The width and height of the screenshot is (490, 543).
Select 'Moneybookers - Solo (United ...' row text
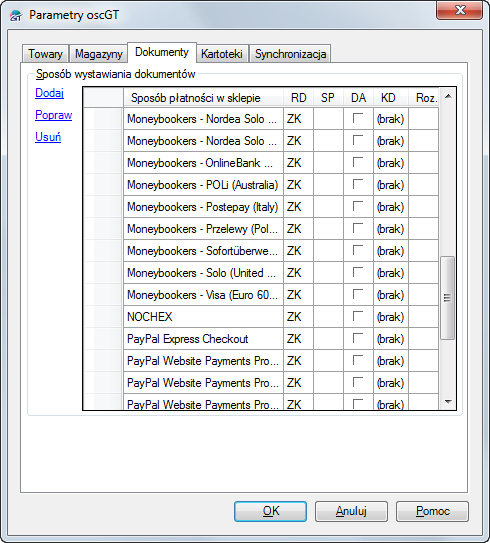coord(202,273)
